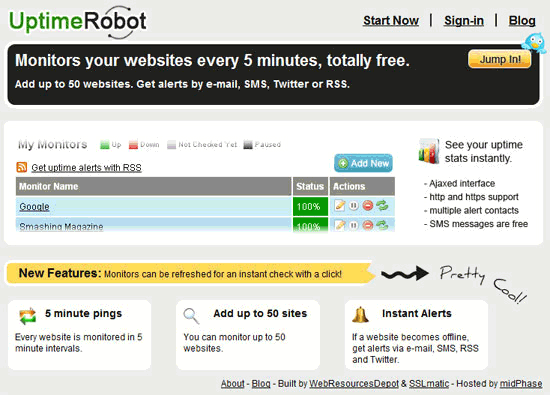
Task: Click the Add New monitor button
Action: tap(363, 163)
